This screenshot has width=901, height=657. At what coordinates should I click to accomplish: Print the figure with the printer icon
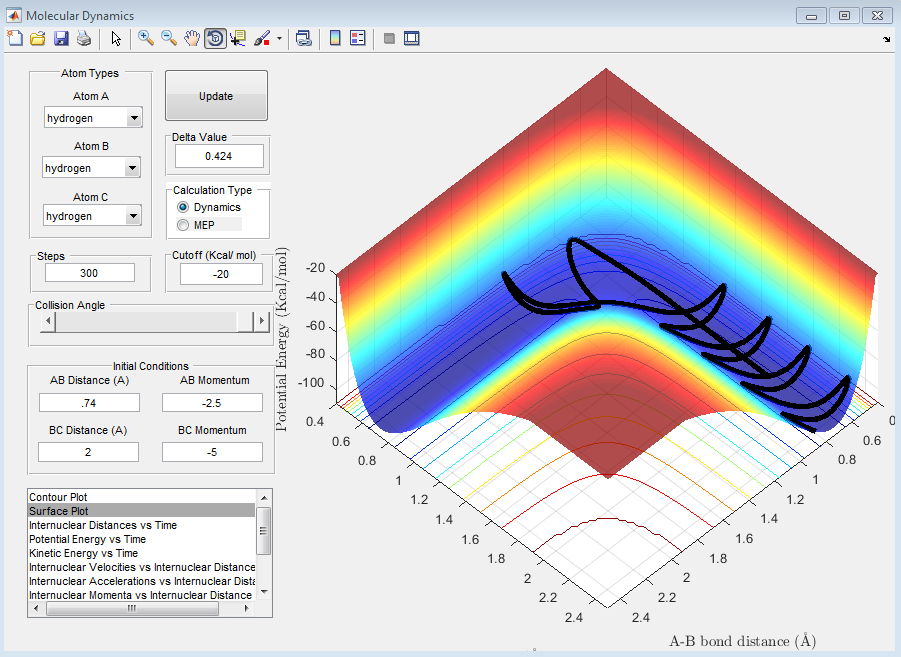click(x=84, y=39)
